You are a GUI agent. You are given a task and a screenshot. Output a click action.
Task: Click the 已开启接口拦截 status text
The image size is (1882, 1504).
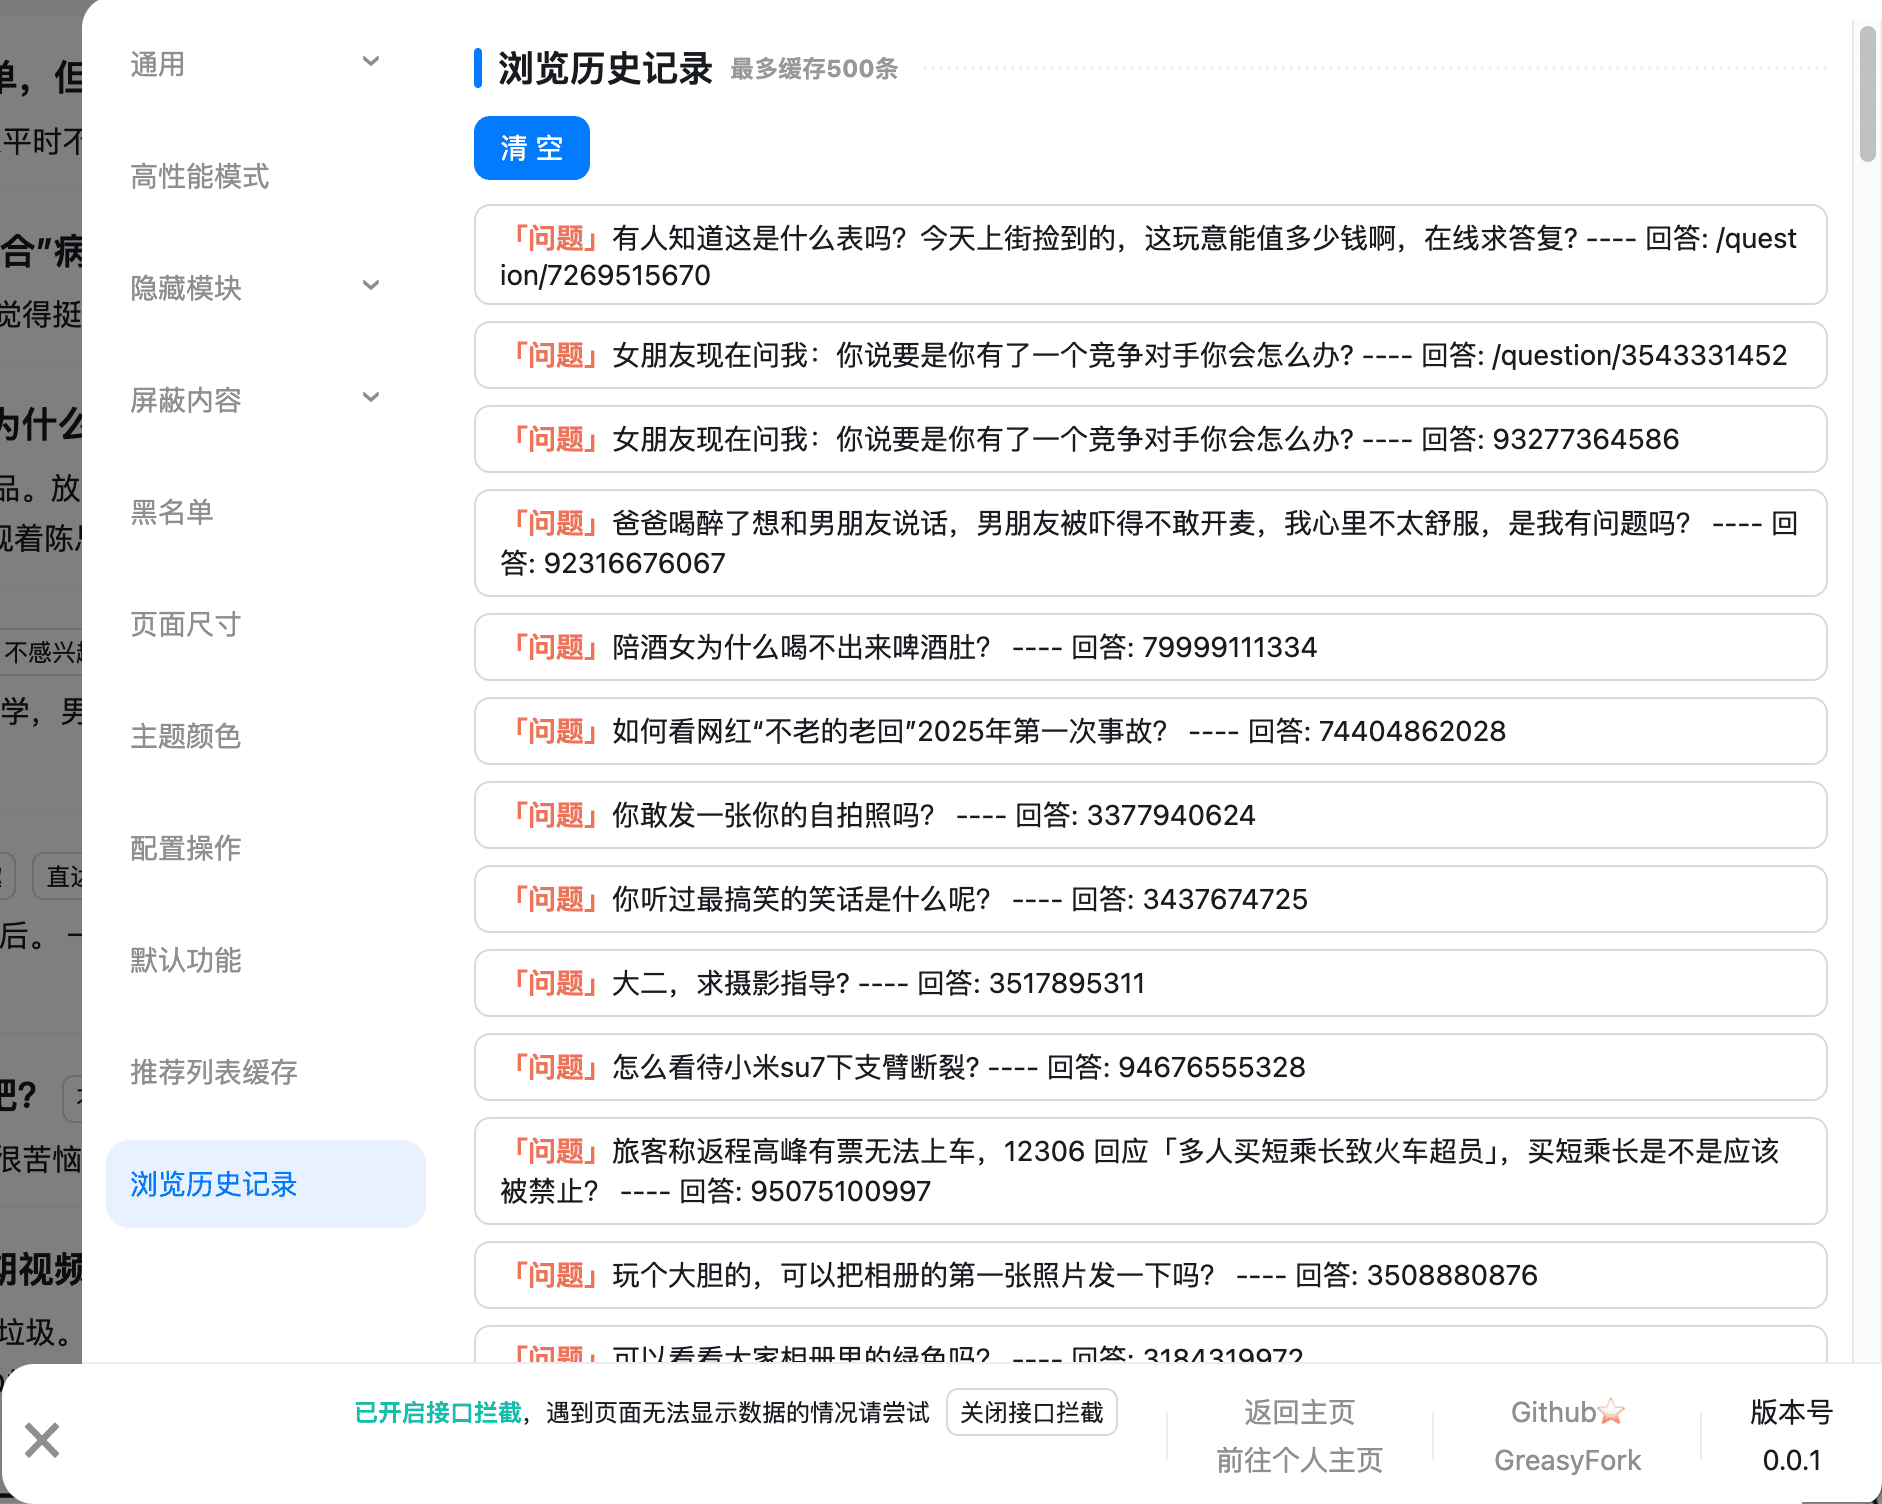click(x=438, y=1412)
